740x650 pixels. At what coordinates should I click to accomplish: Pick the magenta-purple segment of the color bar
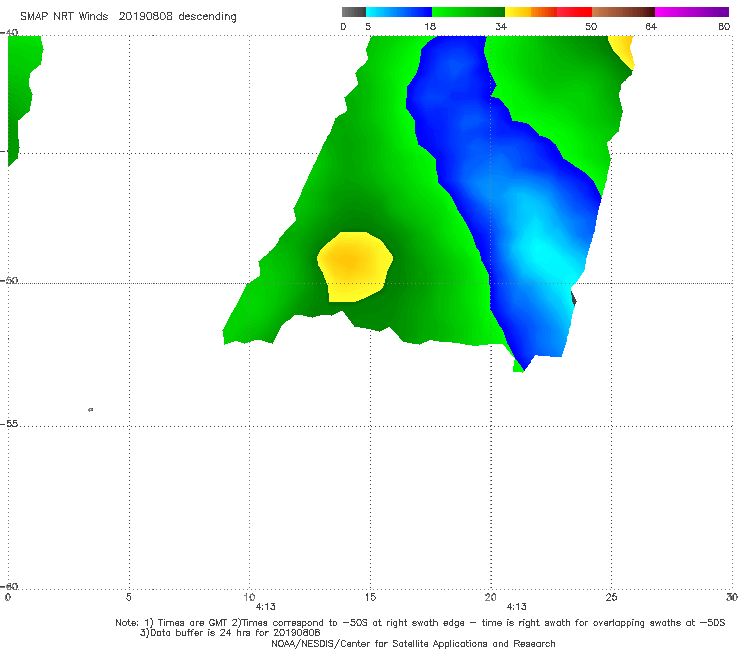692,12
